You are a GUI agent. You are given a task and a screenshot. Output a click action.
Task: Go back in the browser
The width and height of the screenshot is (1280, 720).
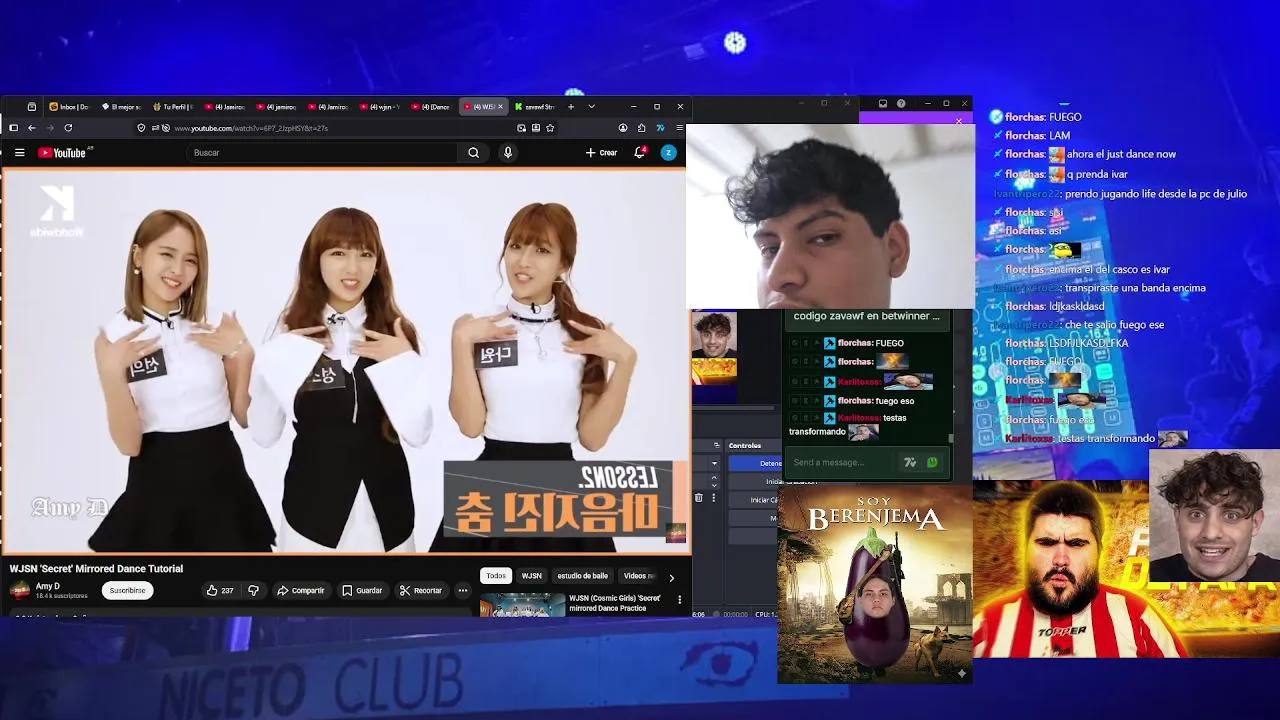[x=32, y=128]
